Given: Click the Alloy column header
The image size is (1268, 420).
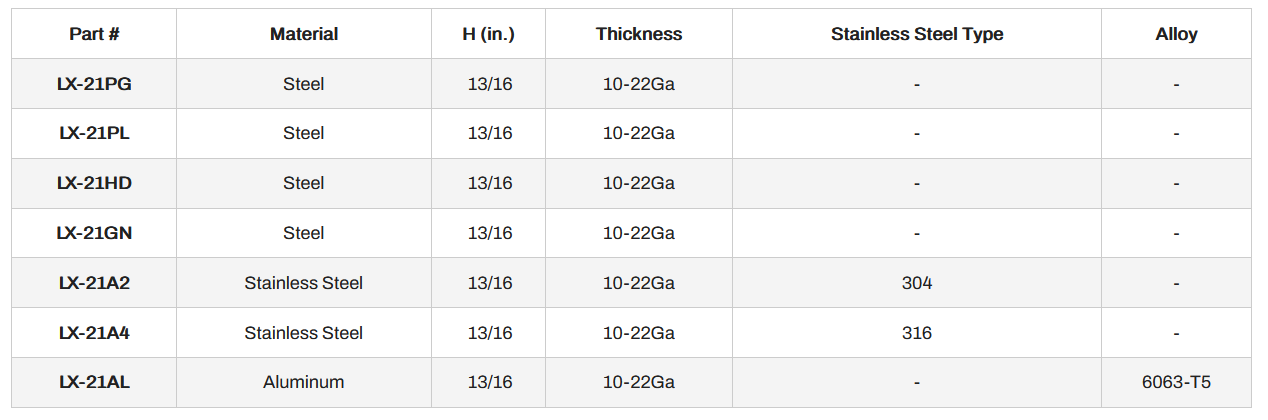Looking at the screenshot, I should (1176, 34).
